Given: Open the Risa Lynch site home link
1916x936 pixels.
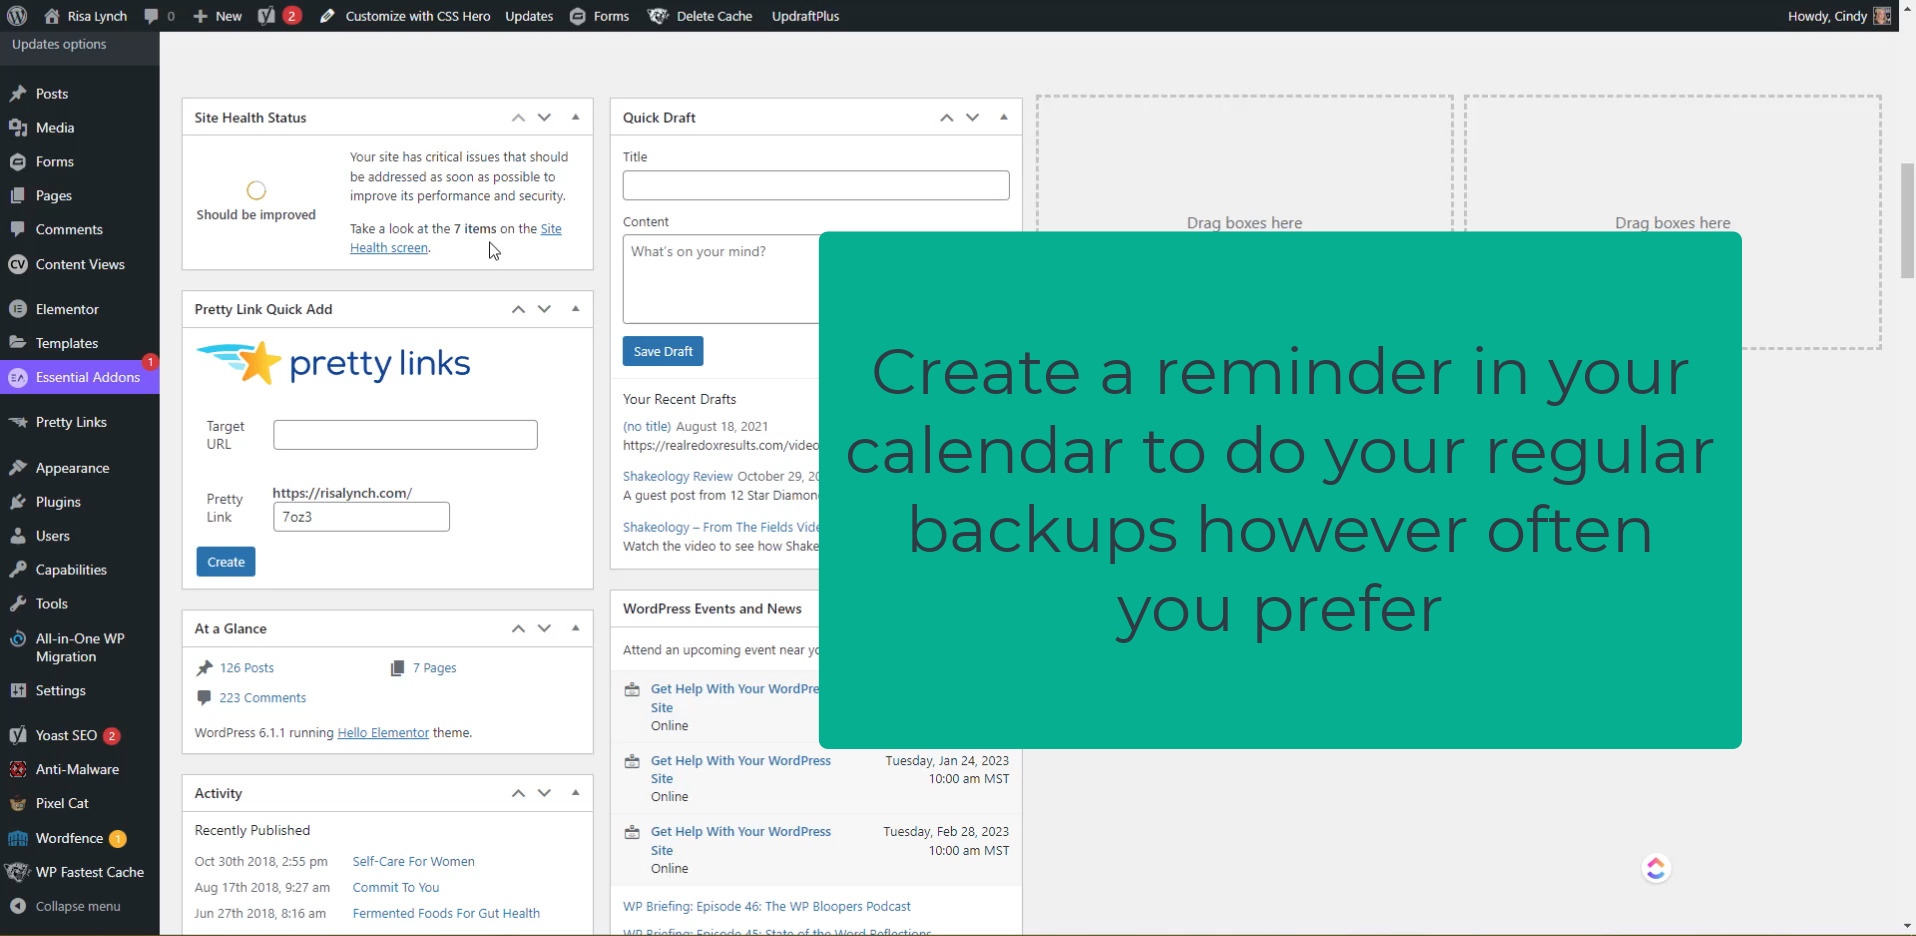Looking at the screenshot, I should tap(86, 16).
